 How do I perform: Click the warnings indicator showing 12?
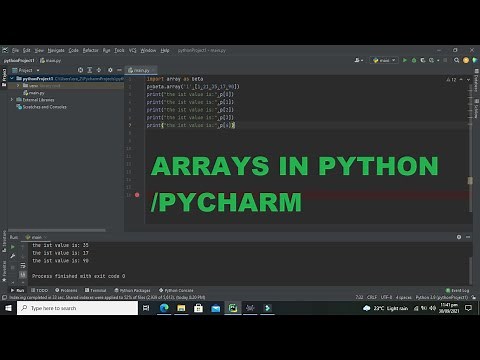[452, 80]
